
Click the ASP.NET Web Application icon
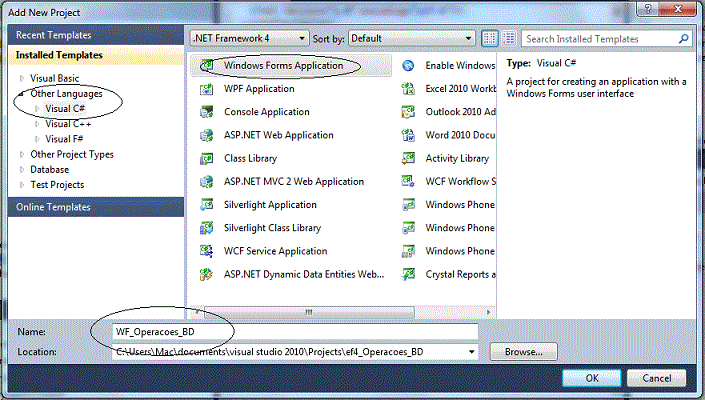point(207,135)
